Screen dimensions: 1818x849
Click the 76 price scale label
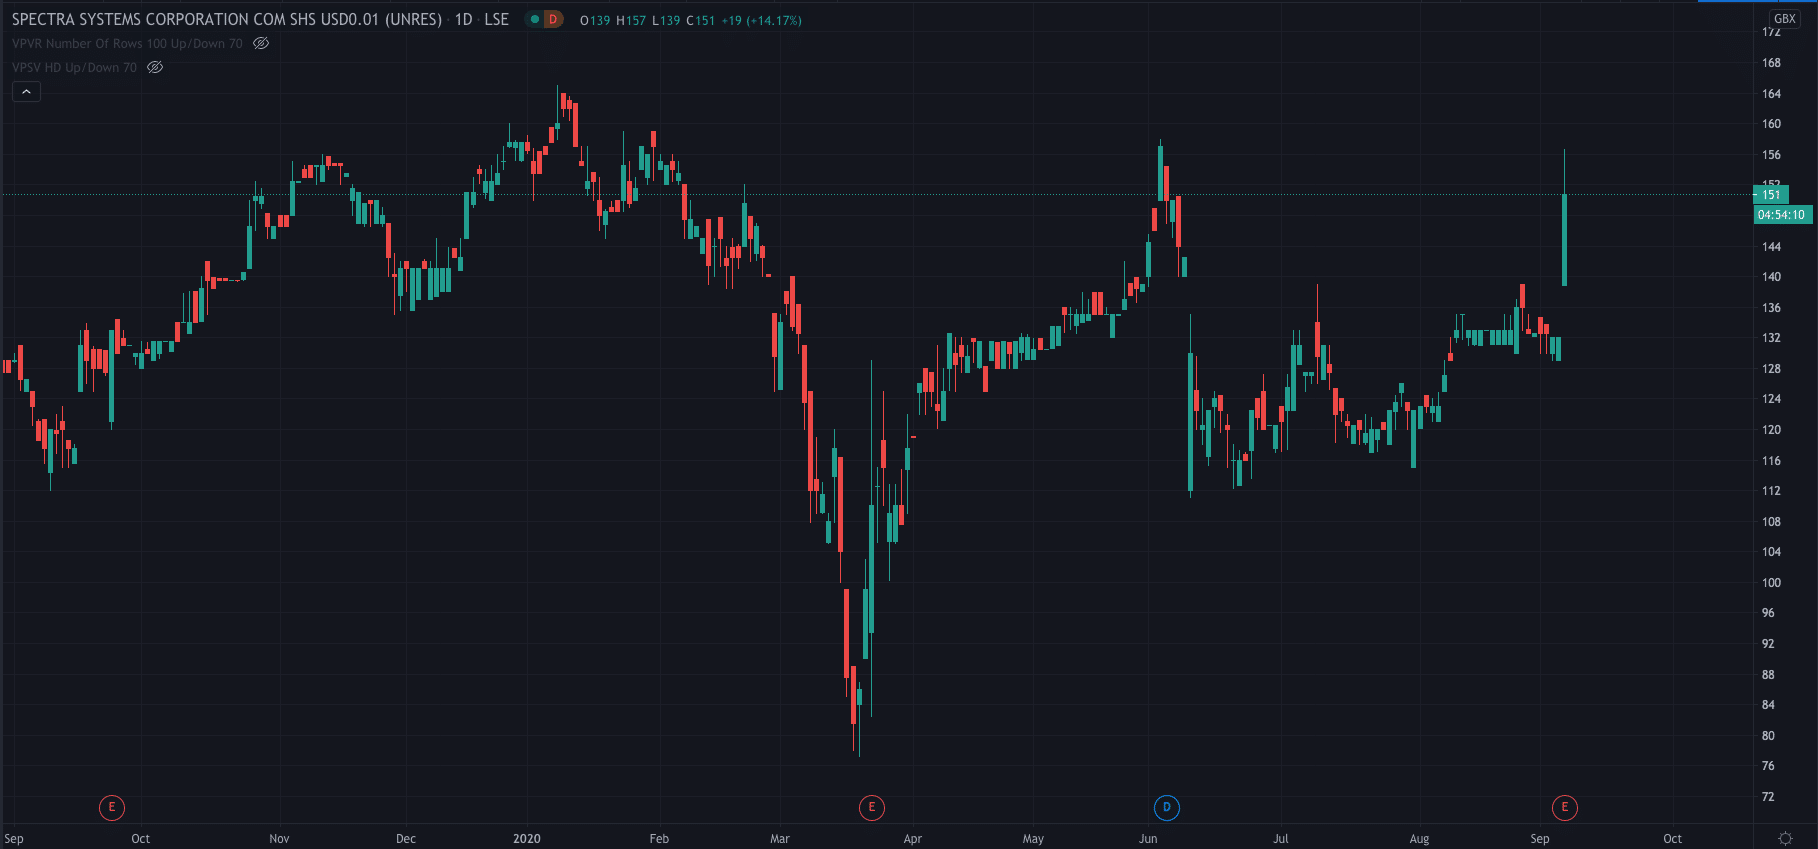click(x=1768, y=766)
